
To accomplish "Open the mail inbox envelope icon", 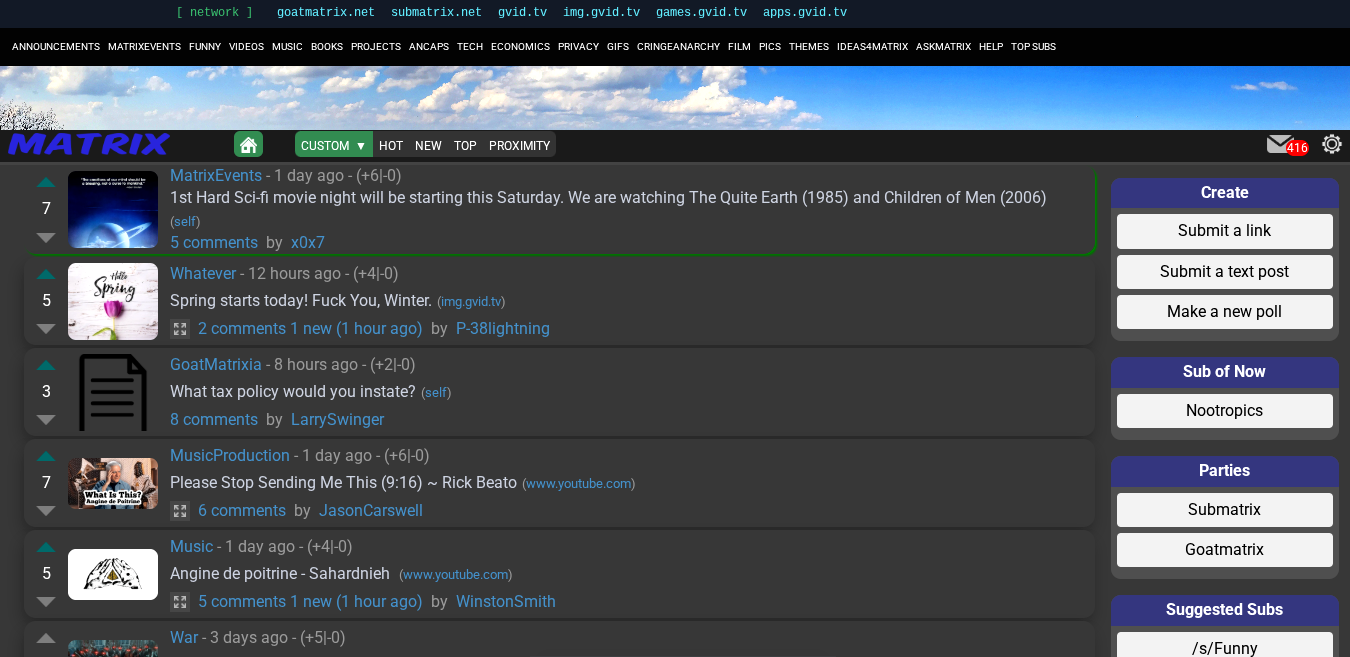I will point(1280,144).
